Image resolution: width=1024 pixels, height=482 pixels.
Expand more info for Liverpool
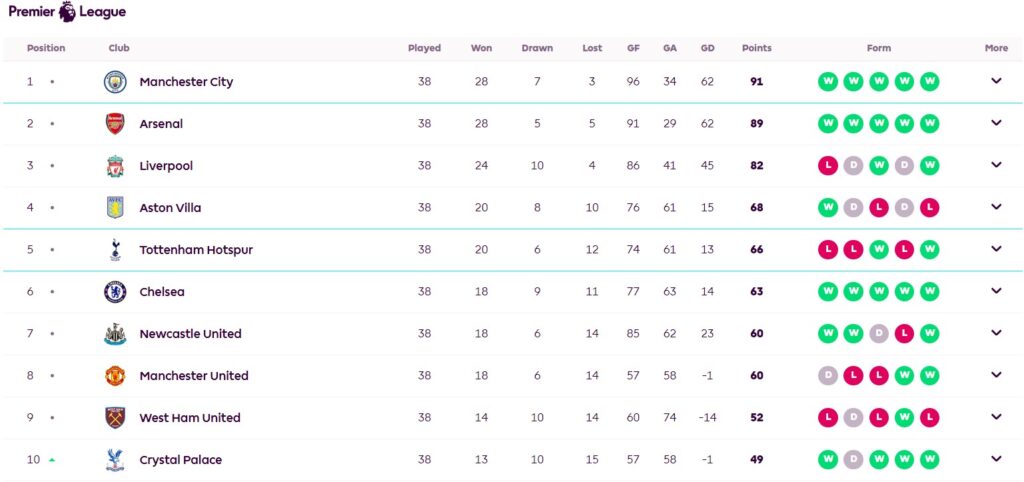tap(996, 166)
